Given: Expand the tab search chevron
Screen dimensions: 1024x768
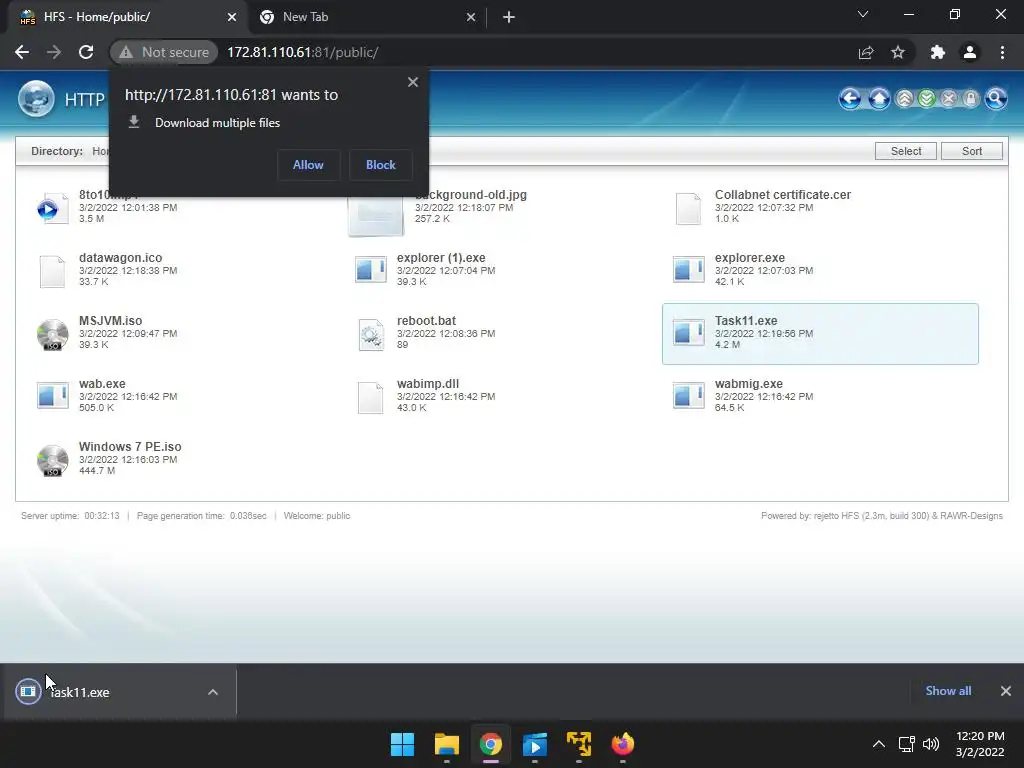Looking at the screenshot, I should [x=863, y=14].
